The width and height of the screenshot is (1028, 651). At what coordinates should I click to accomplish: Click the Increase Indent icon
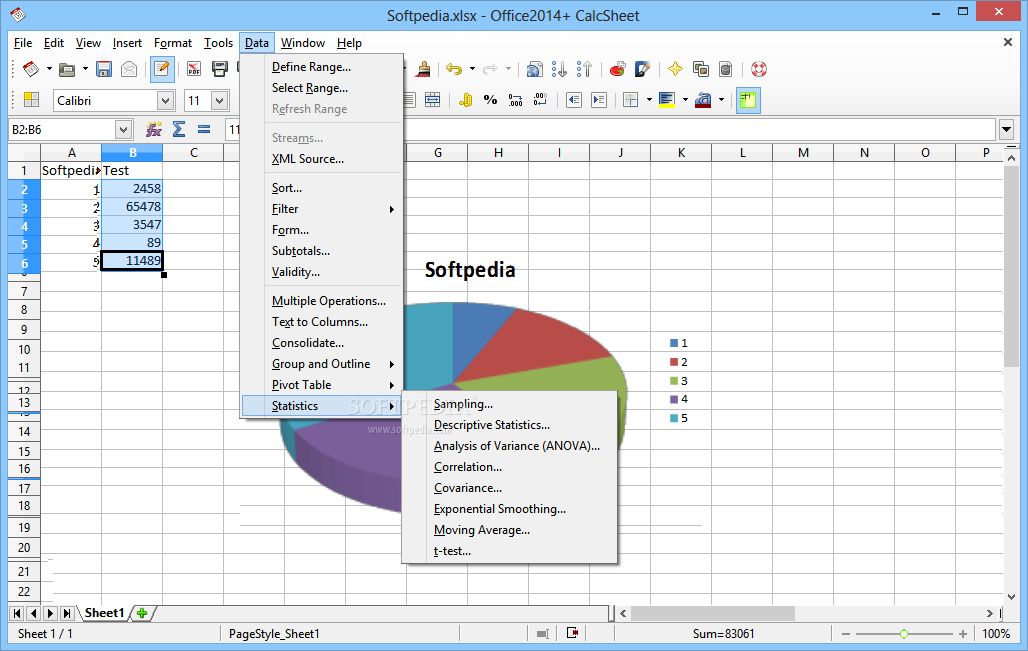(x=599, y=100)
